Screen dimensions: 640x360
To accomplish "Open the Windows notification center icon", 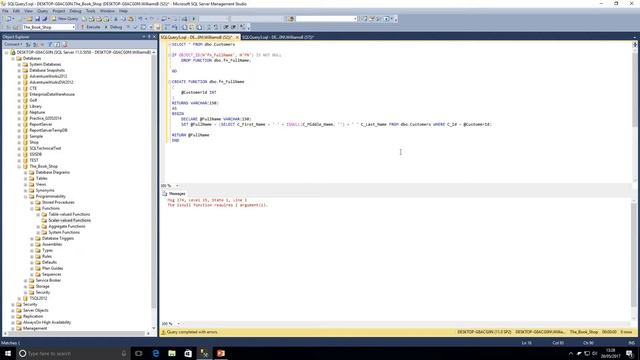I will click(x=629, y=353).
